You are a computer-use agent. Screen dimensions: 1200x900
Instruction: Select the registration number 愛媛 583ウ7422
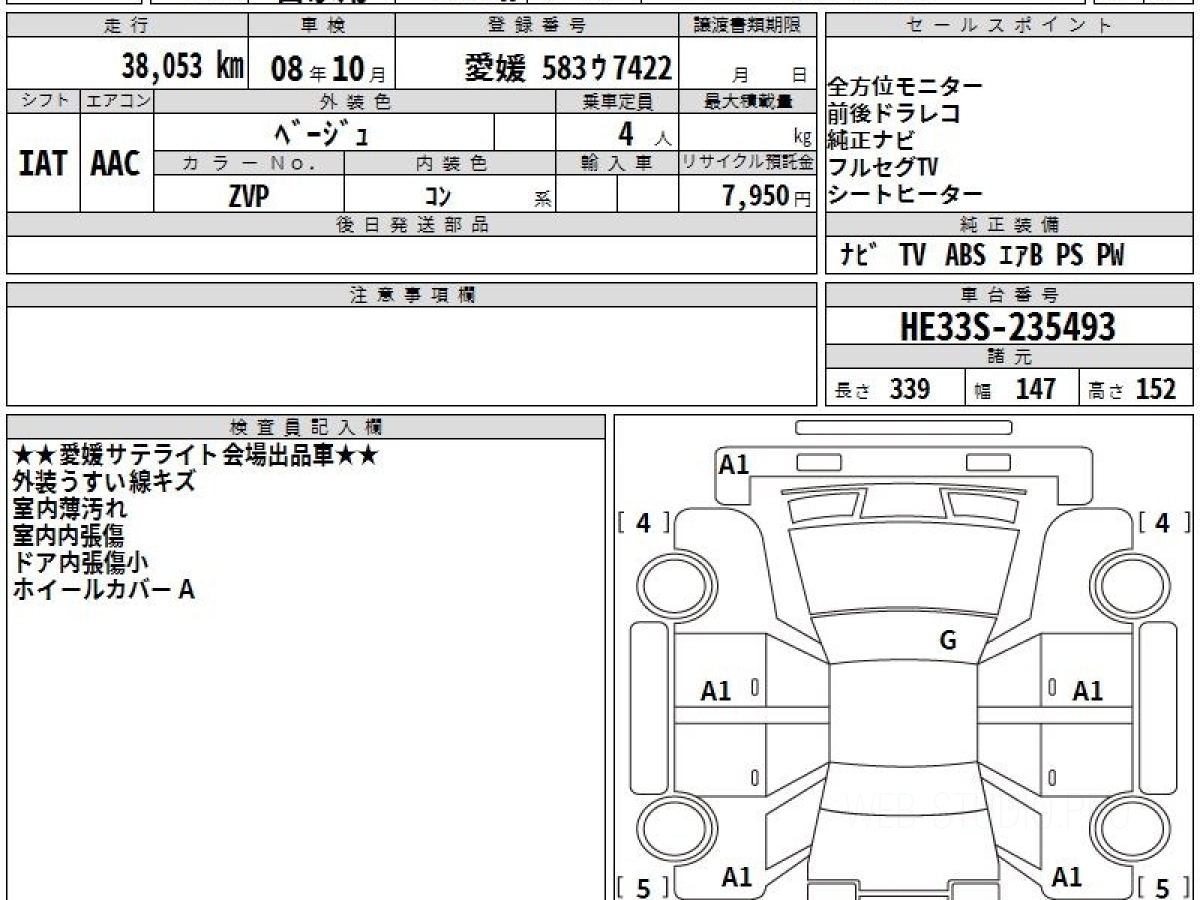coord(568,68)
